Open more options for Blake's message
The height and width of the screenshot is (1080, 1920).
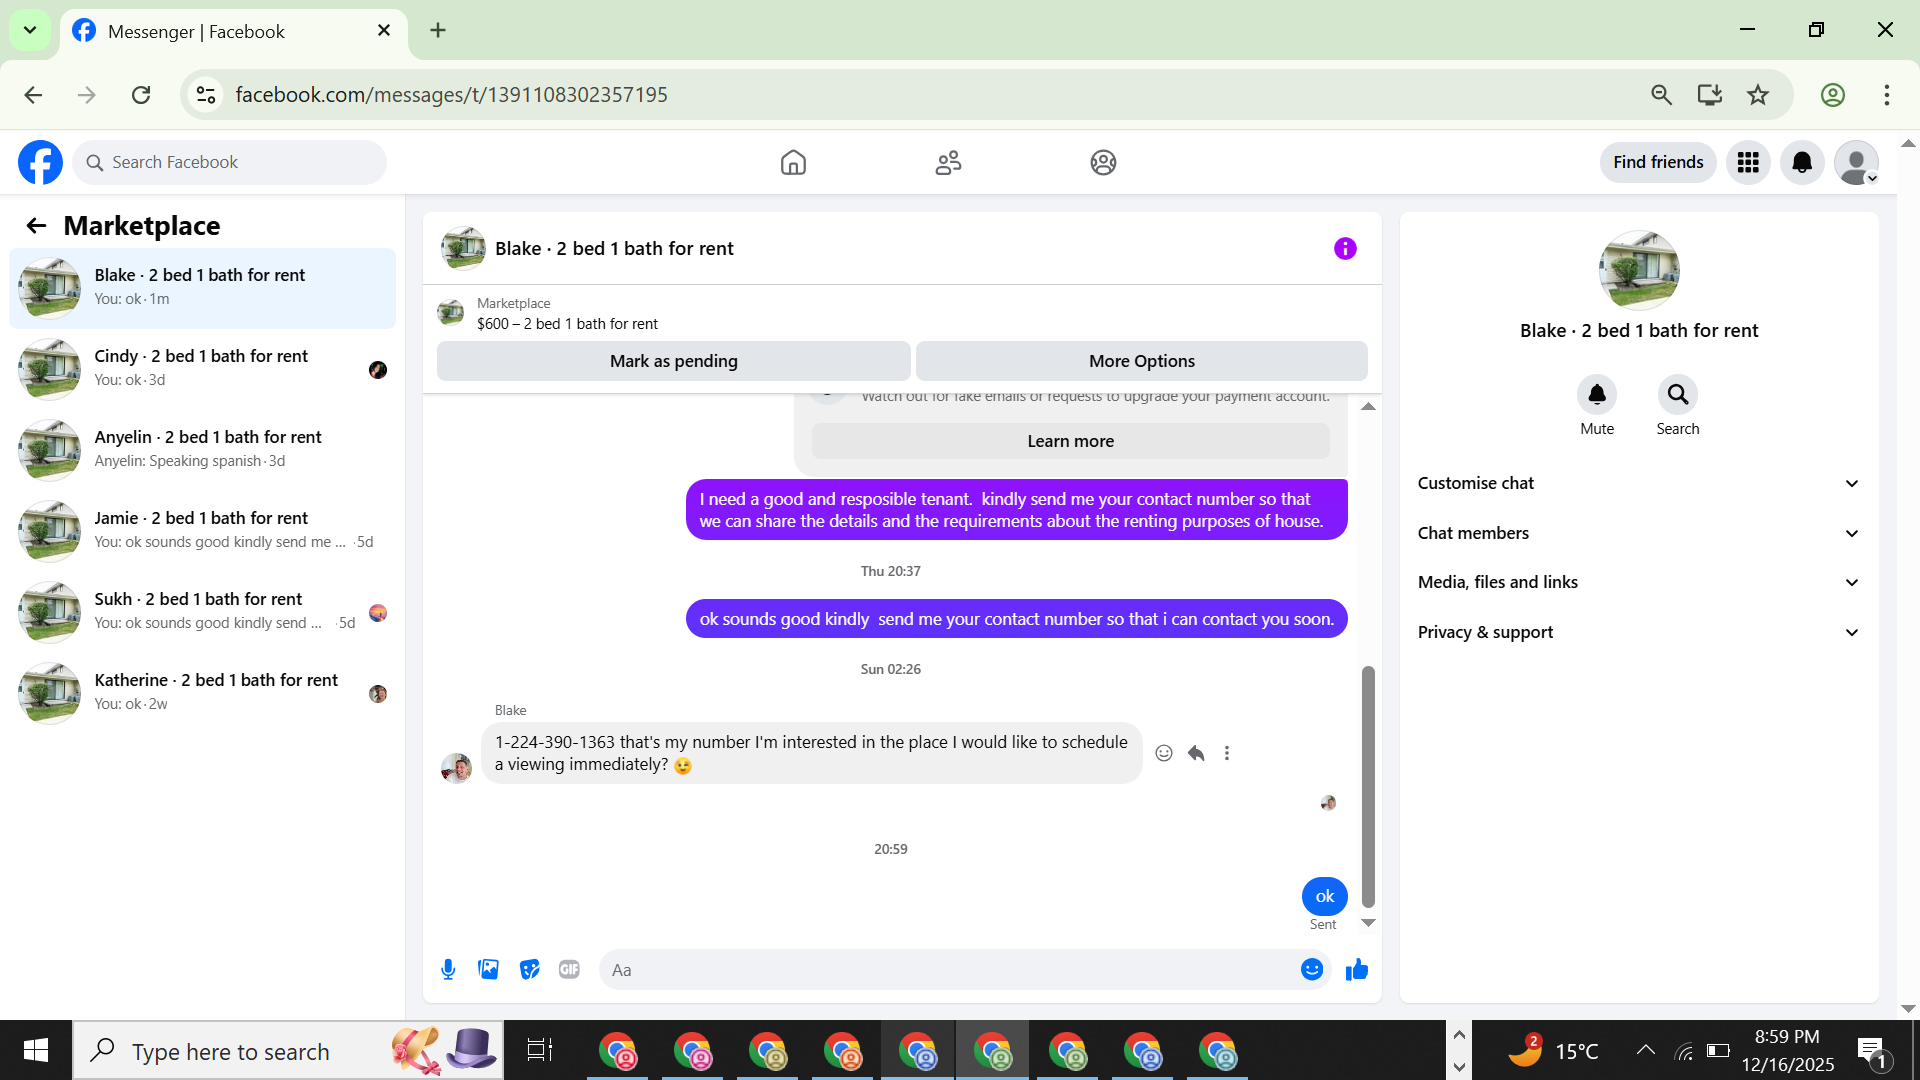(1227, 753)
